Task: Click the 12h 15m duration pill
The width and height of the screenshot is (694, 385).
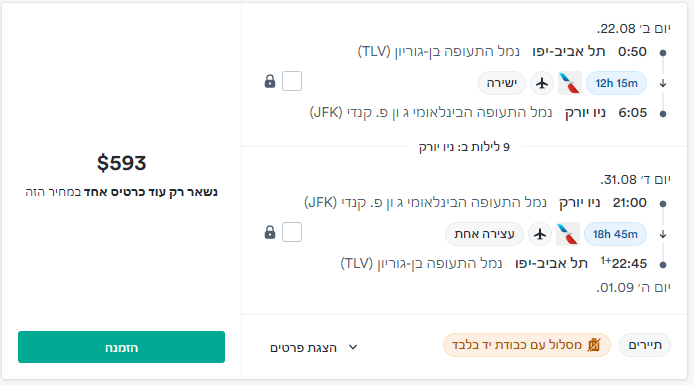Action: point(616,83)
